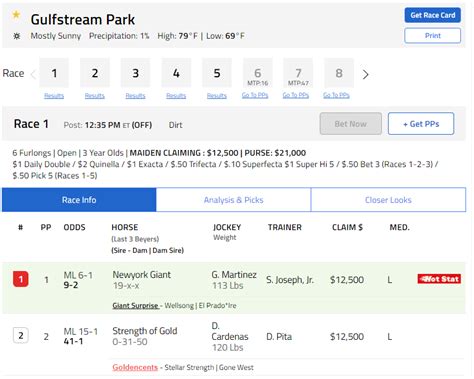Click the CLAIM $ column header
The width and height of the screenshot is (474, 379).
click(x=347, y=227)
